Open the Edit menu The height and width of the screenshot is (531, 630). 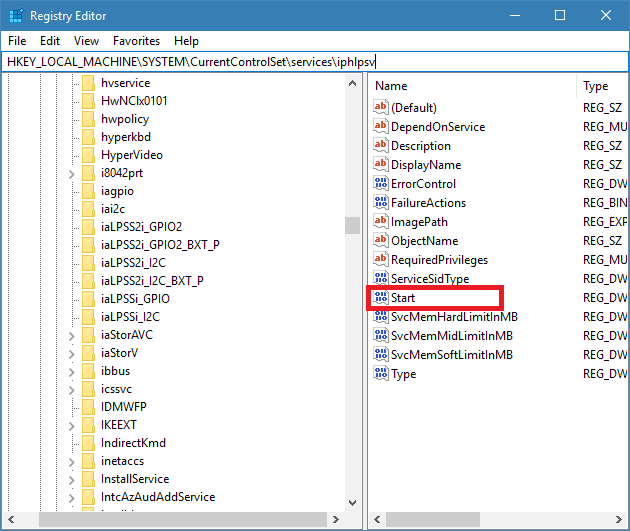click(x=50, y=41)
